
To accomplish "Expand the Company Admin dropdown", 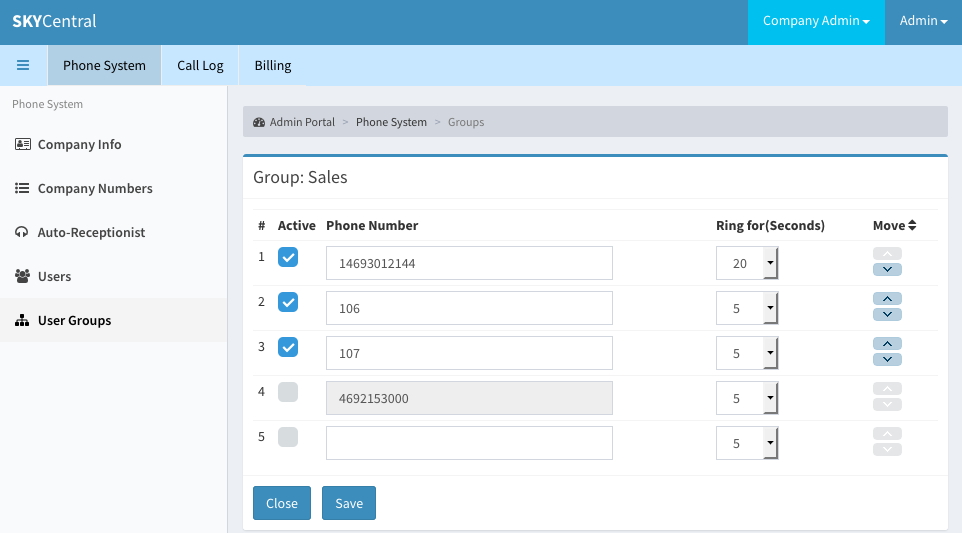I will coord(816,21).
